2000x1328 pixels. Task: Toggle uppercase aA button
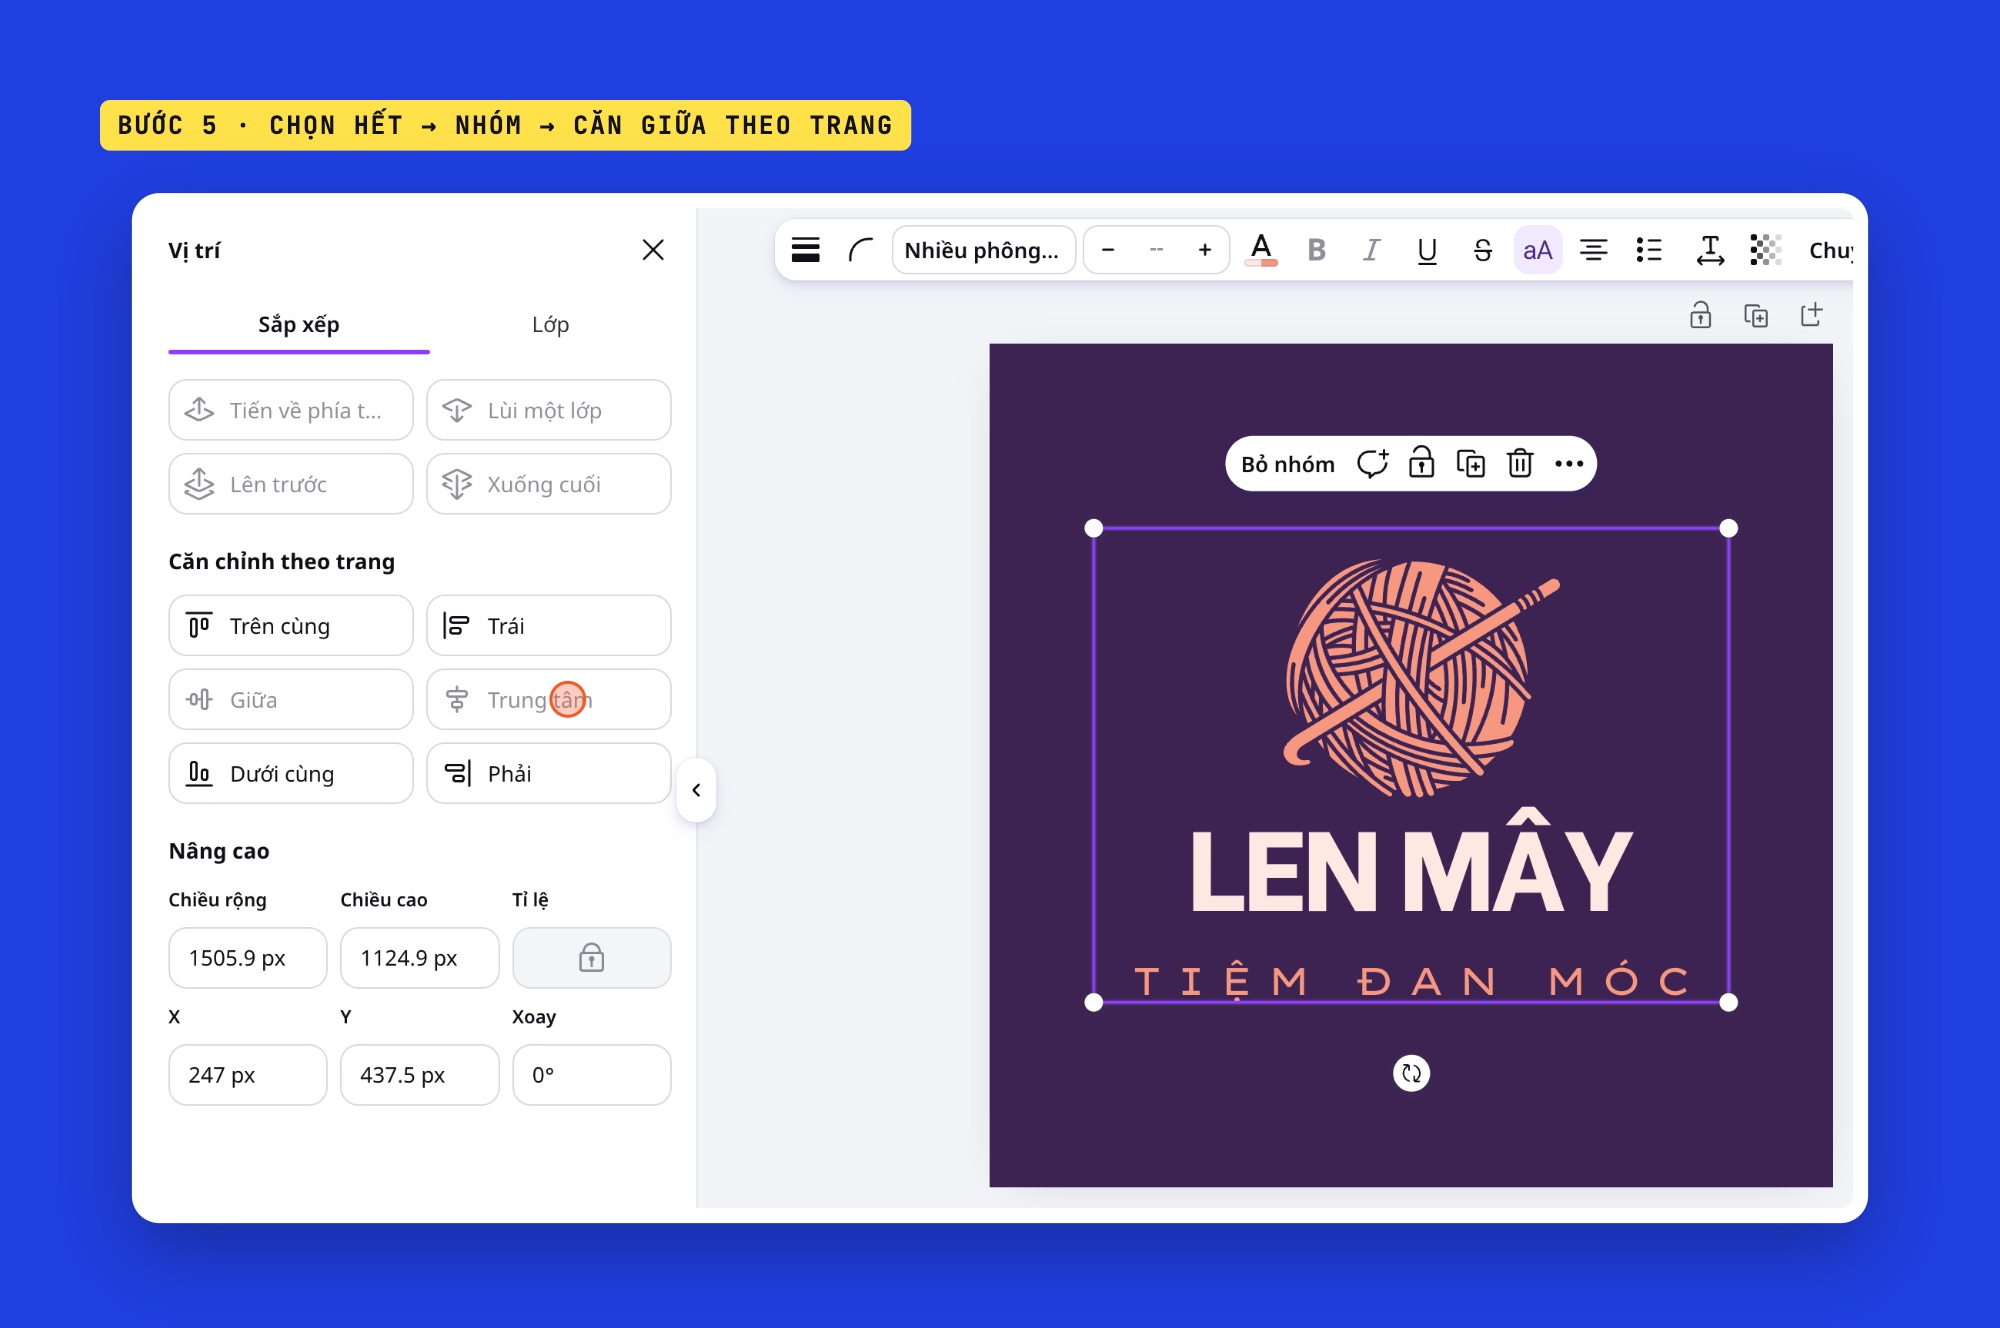[1538, 250]
